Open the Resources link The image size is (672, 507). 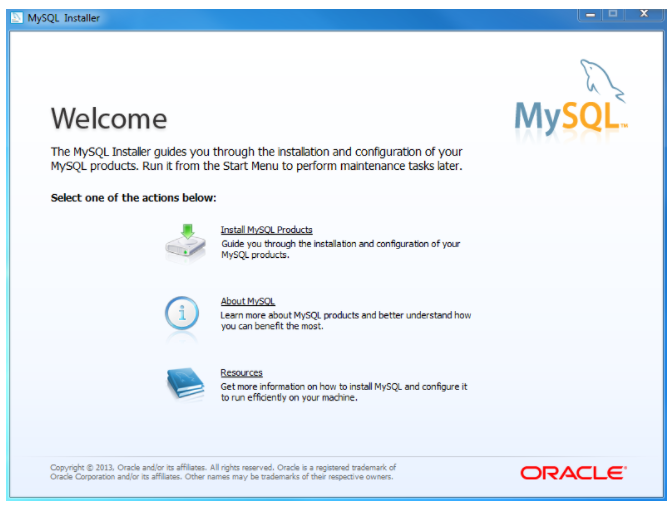click(241, 373)
